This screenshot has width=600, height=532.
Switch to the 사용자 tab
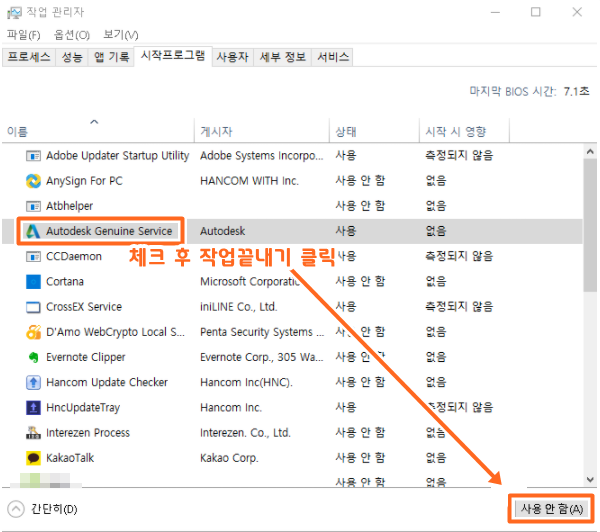[232, 57]
